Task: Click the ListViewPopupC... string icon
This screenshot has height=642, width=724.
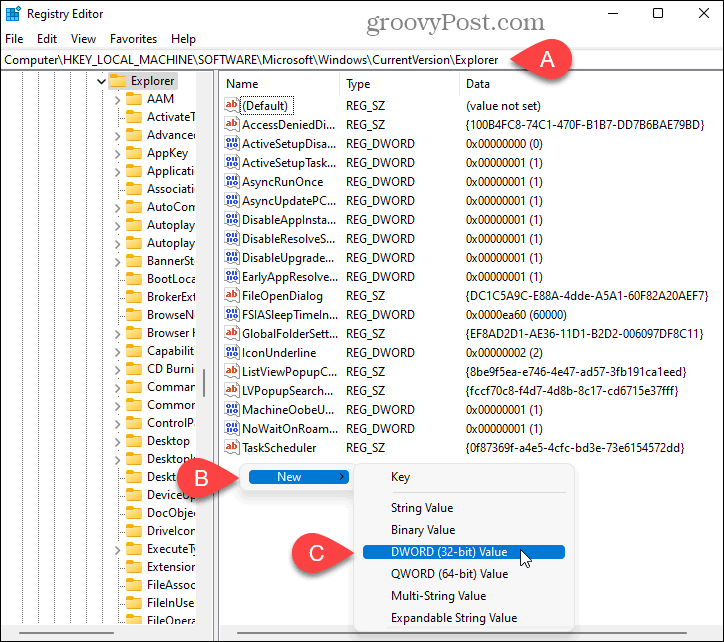Action: (232, 371)
